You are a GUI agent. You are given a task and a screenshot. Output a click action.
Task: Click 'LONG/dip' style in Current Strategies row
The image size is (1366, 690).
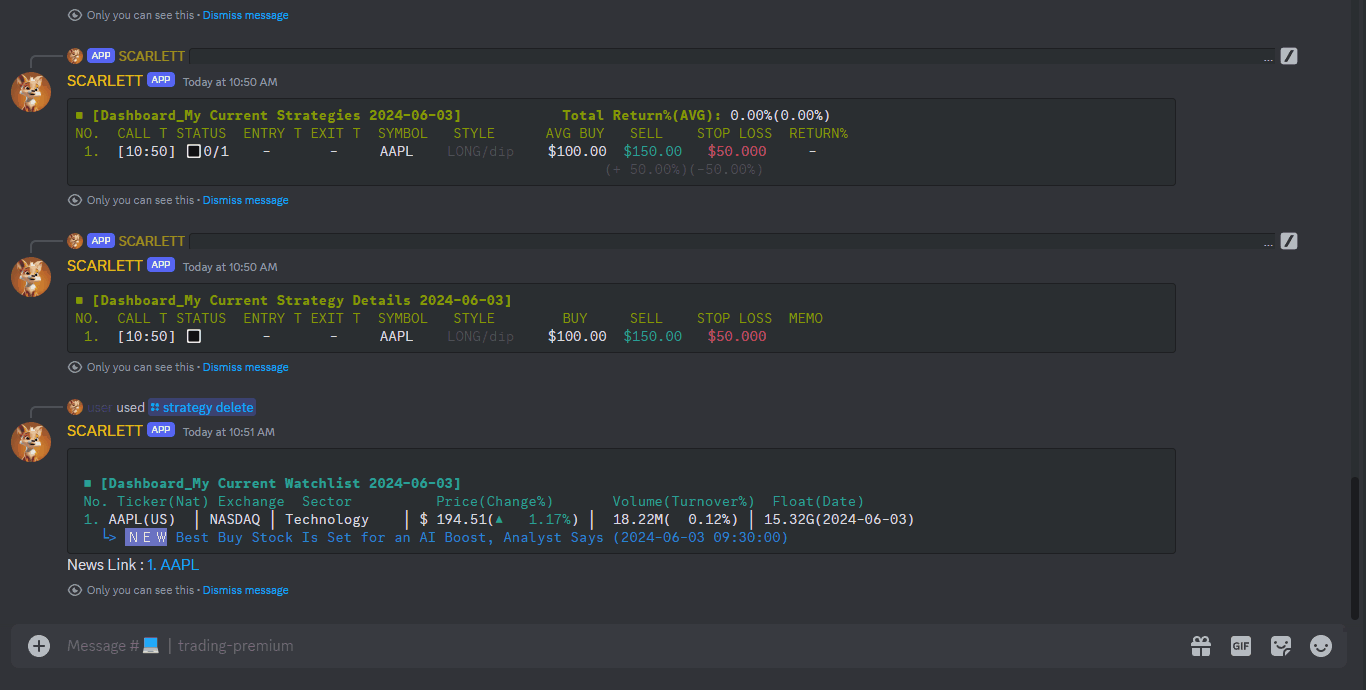[x=481, y=151]
